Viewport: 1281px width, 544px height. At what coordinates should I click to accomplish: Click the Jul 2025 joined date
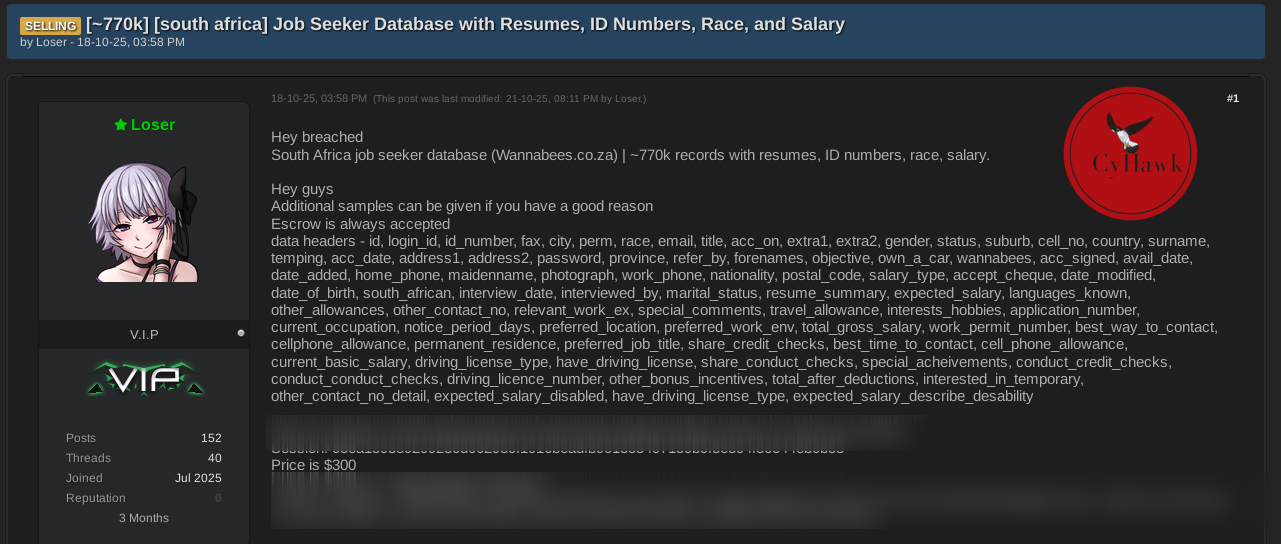(x=198, y=478)
